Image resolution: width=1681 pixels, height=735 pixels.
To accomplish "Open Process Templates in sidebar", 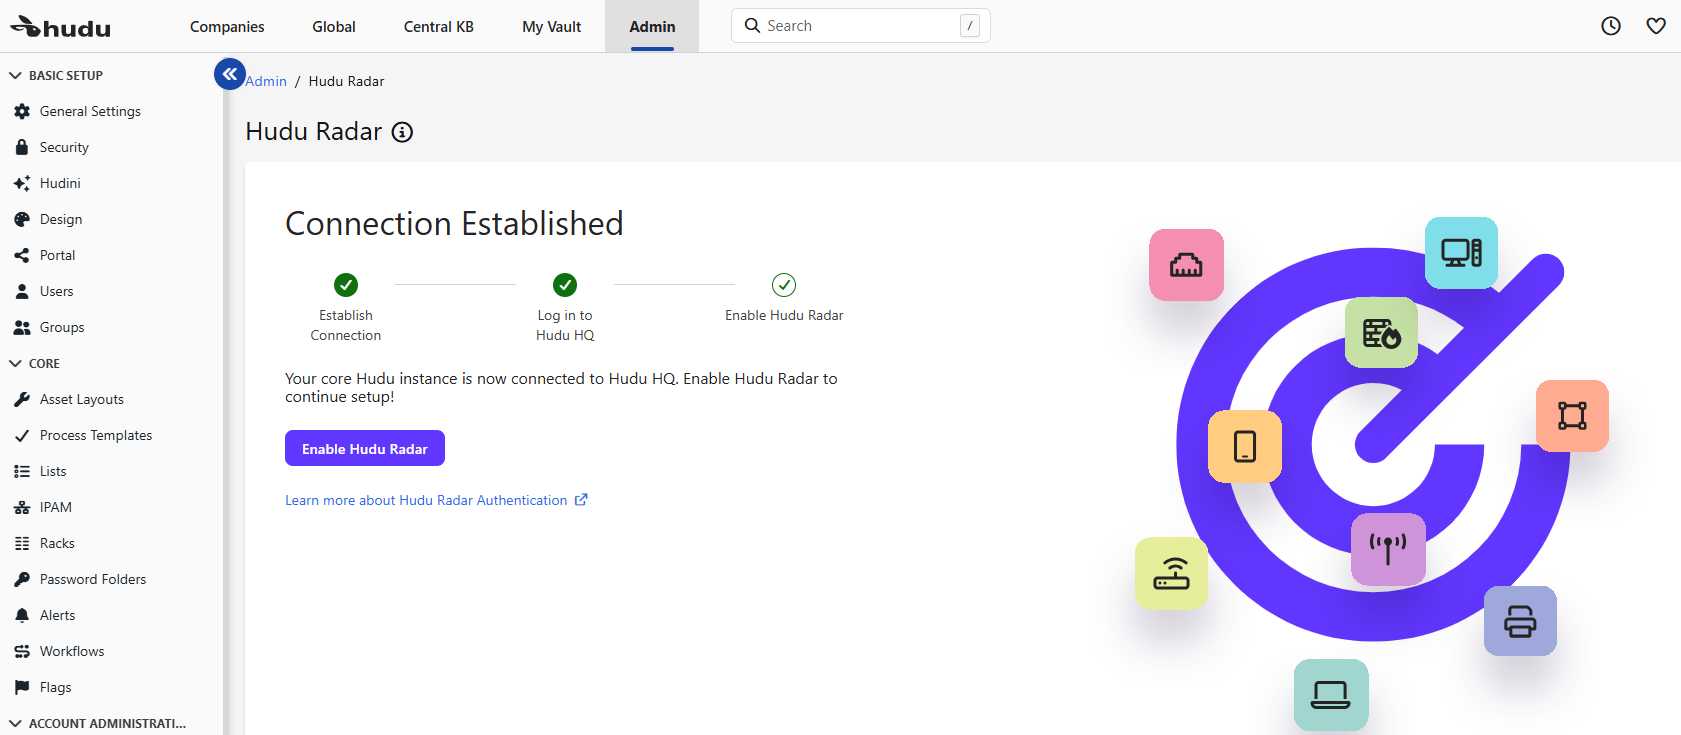I will pos(96,435).
